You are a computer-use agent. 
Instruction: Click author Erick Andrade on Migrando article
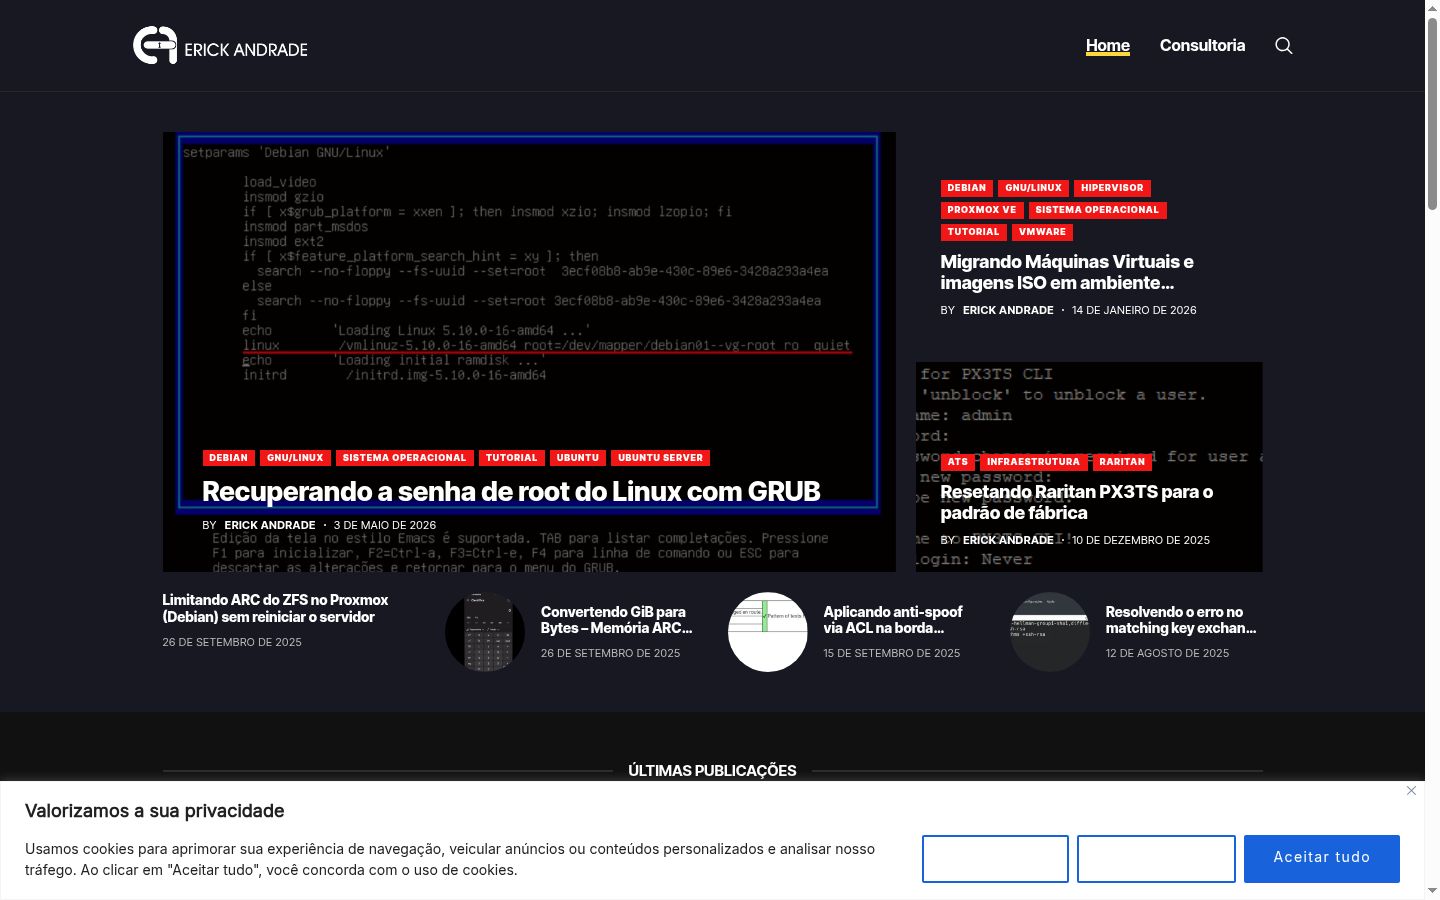(1008, 310)
